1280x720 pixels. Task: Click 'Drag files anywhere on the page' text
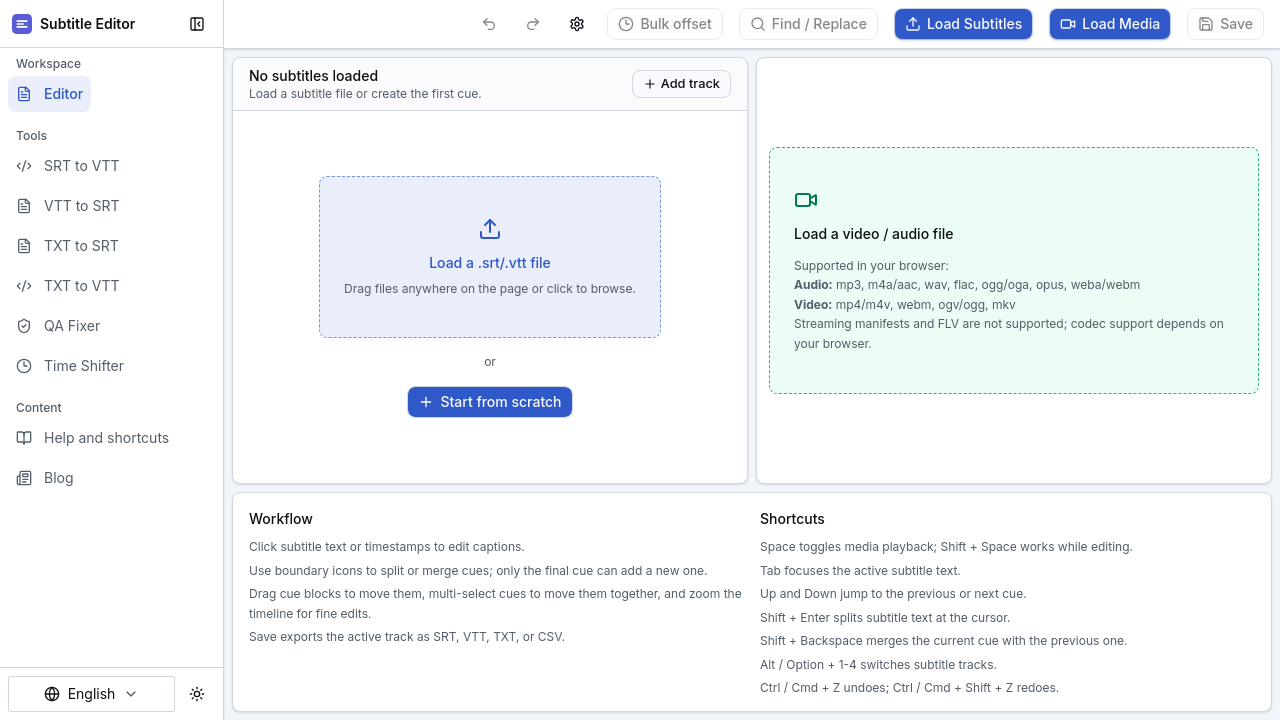[x=490, y=289]
